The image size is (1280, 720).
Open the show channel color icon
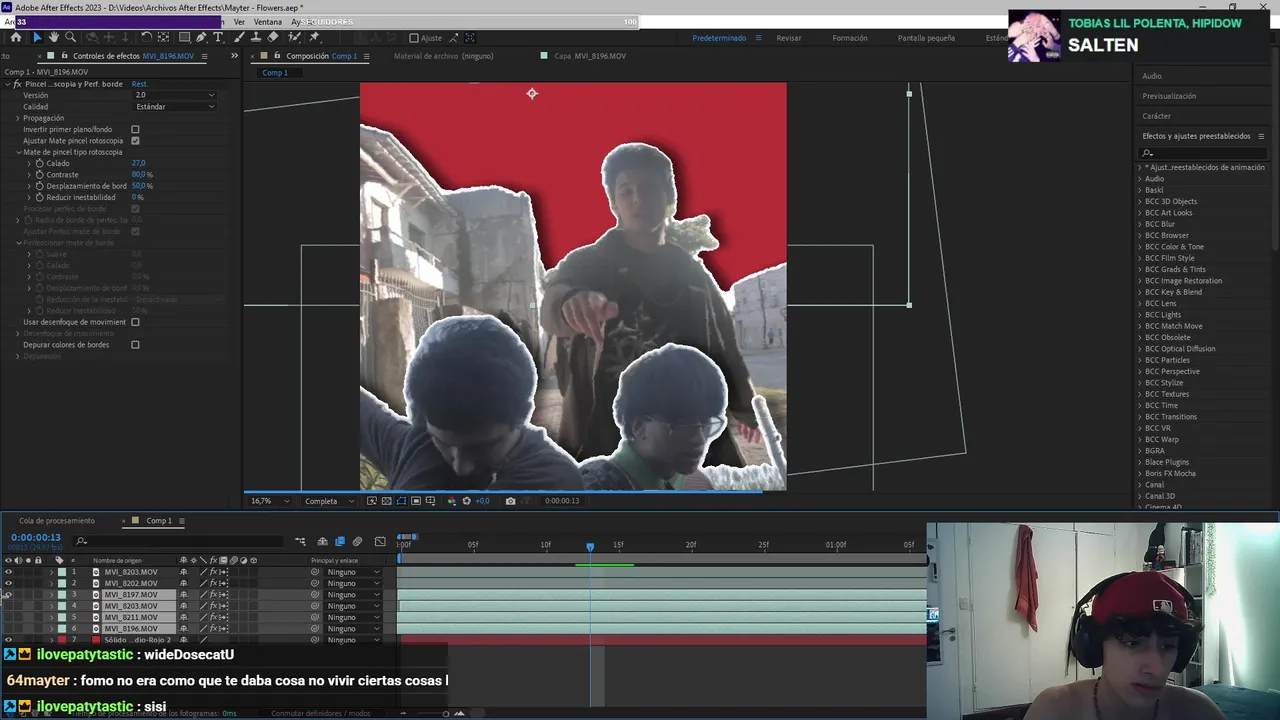pyautogui.click(x=451, y=501)
